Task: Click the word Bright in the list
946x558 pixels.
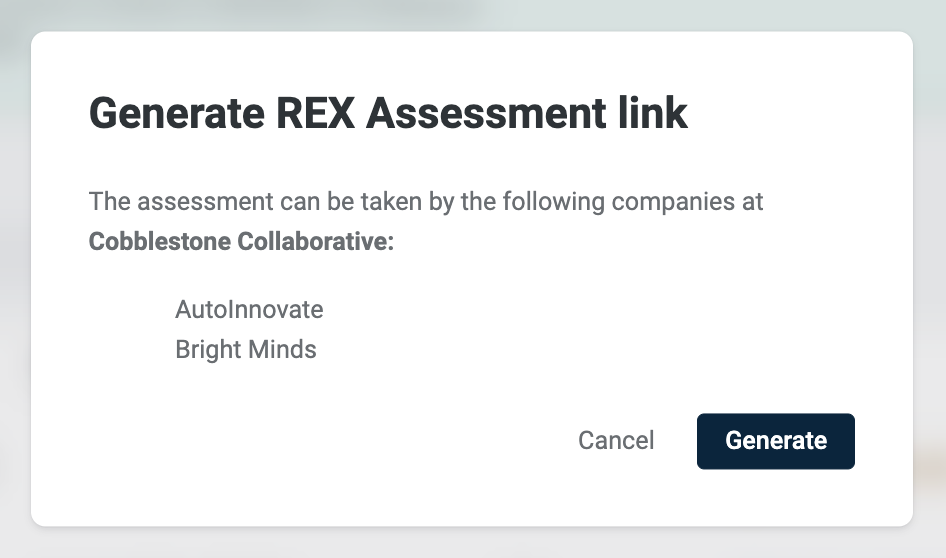Action: pyautogui.click(x=208, y=350)
